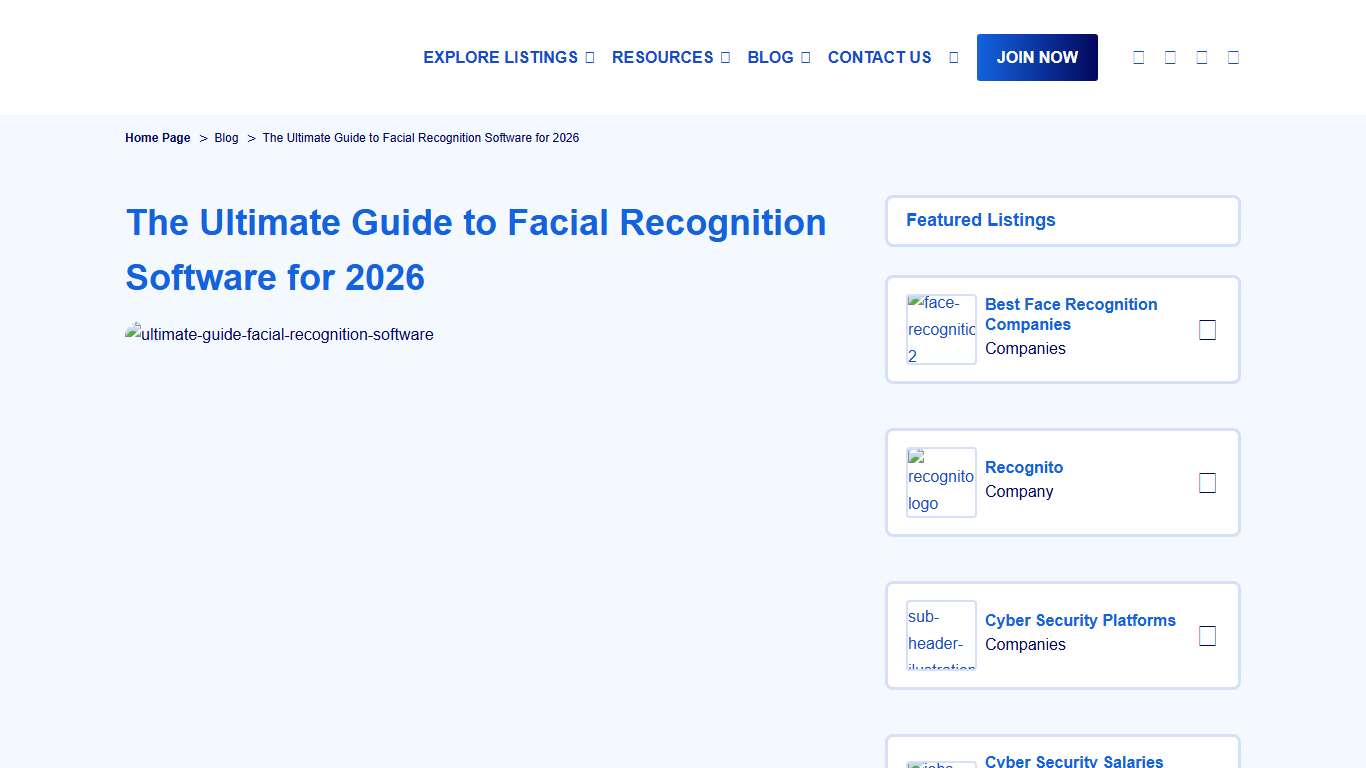Toggle the checkbox for Best Face Recognition Companies
Viewport: 1366px width, 768px height.
coord(1207,329)
